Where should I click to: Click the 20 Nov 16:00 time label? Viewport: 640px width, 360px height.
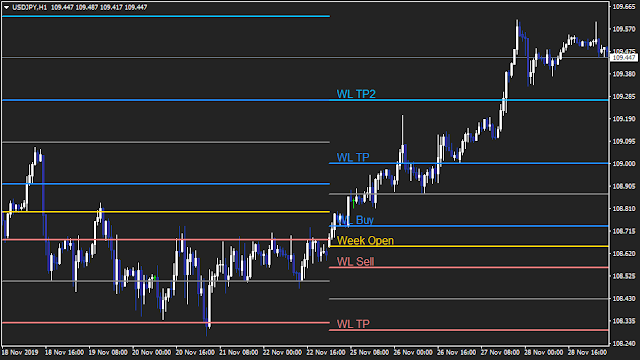tap(195, 352)
